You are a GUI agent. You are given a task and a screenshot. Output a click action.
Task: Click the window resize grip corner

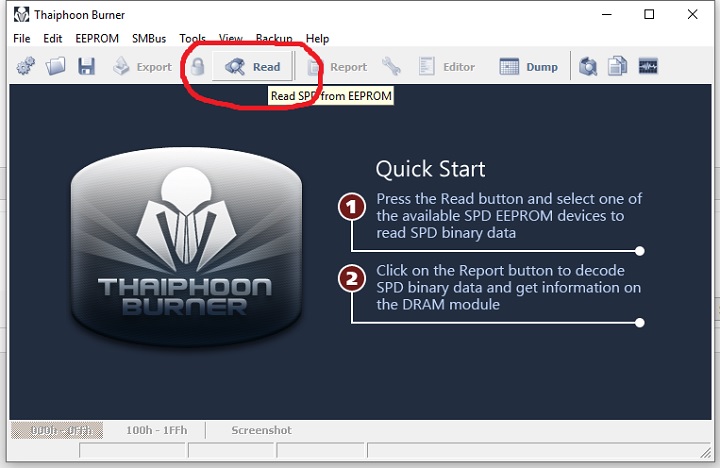coord(706,453)
